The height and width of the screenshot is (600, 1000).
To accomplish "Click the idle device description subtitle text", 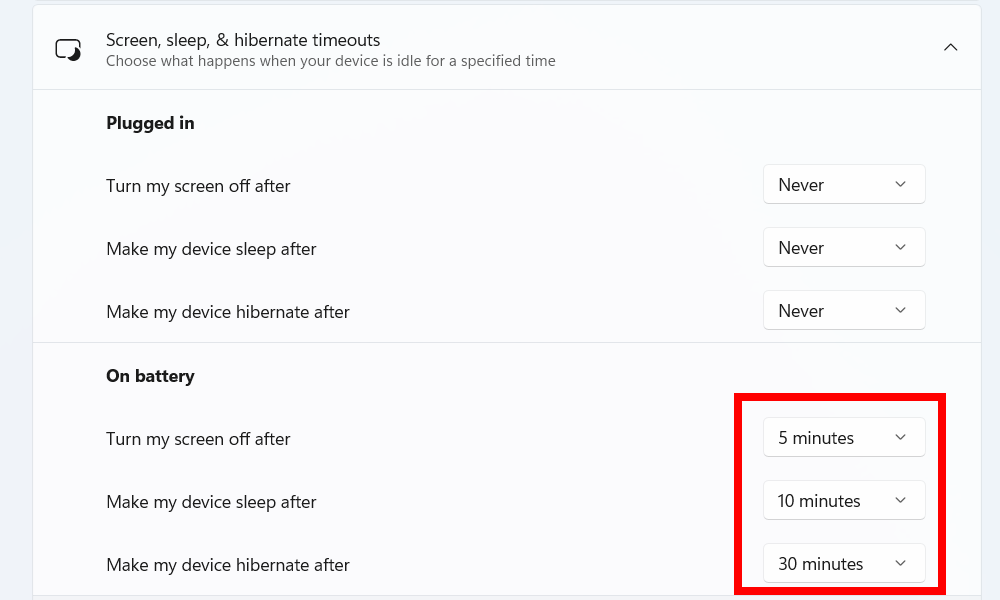I will (x=330, y=61).
